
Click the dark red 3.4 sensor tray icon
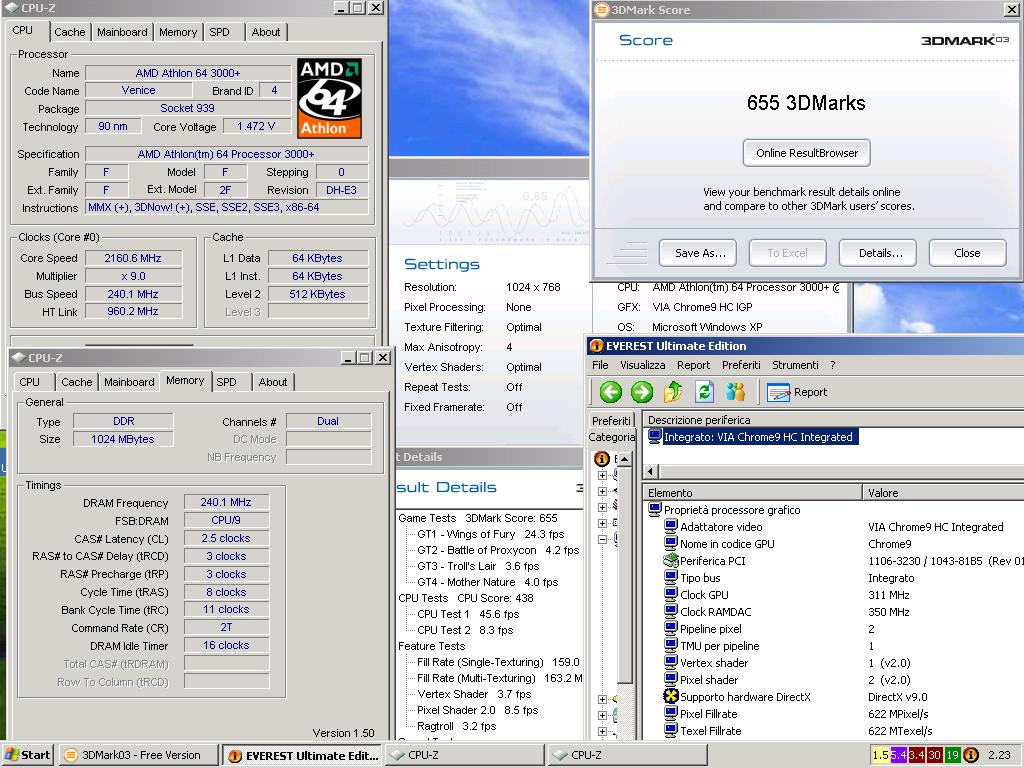[x=916, y=755]
